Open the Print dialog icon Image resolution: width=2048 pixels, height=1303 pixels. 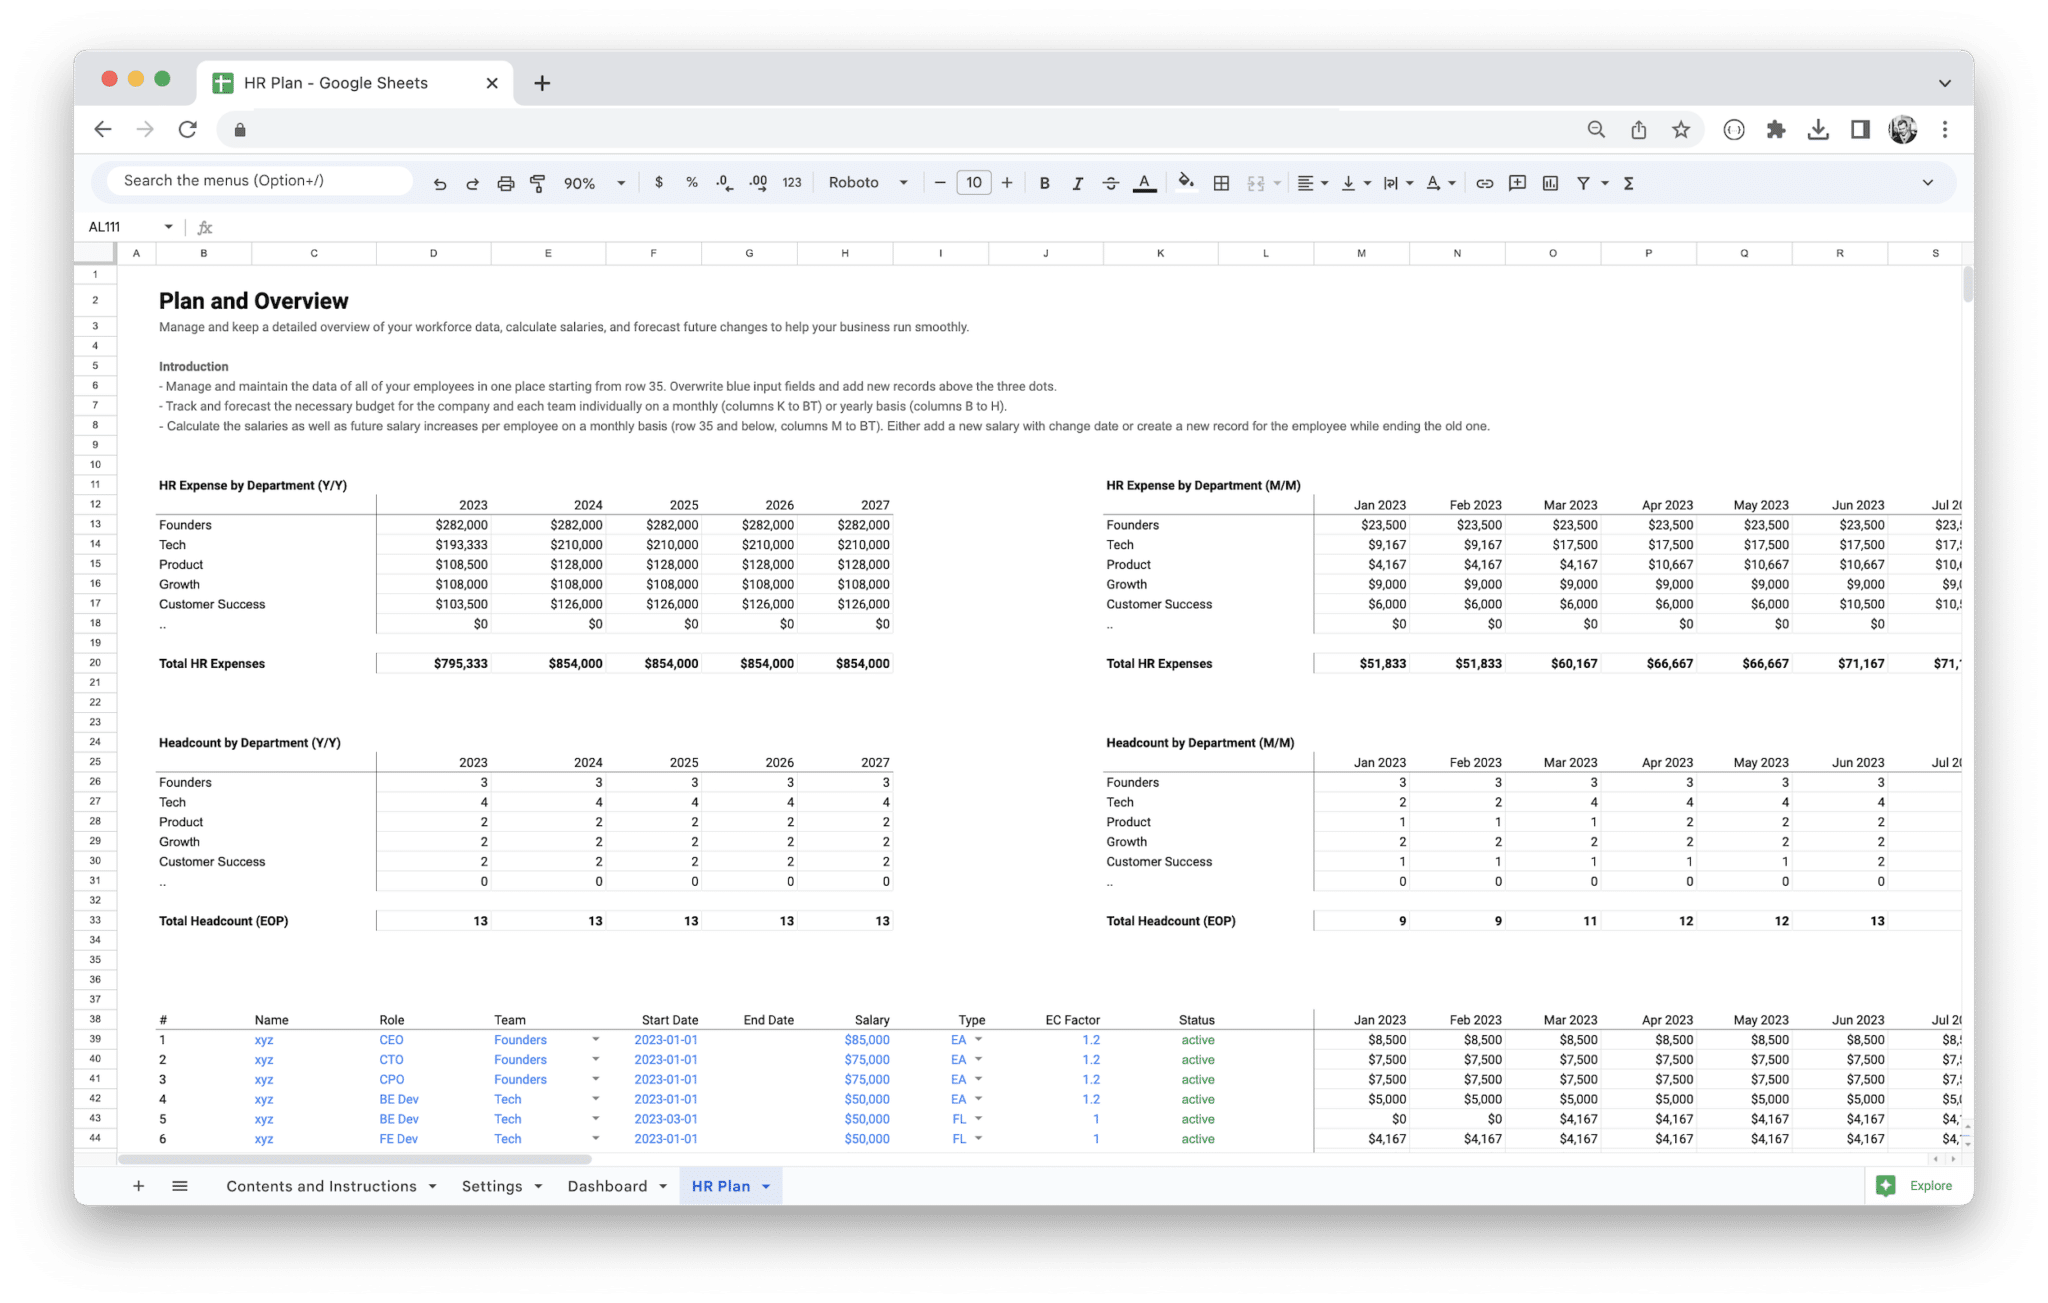click(505, 182)
